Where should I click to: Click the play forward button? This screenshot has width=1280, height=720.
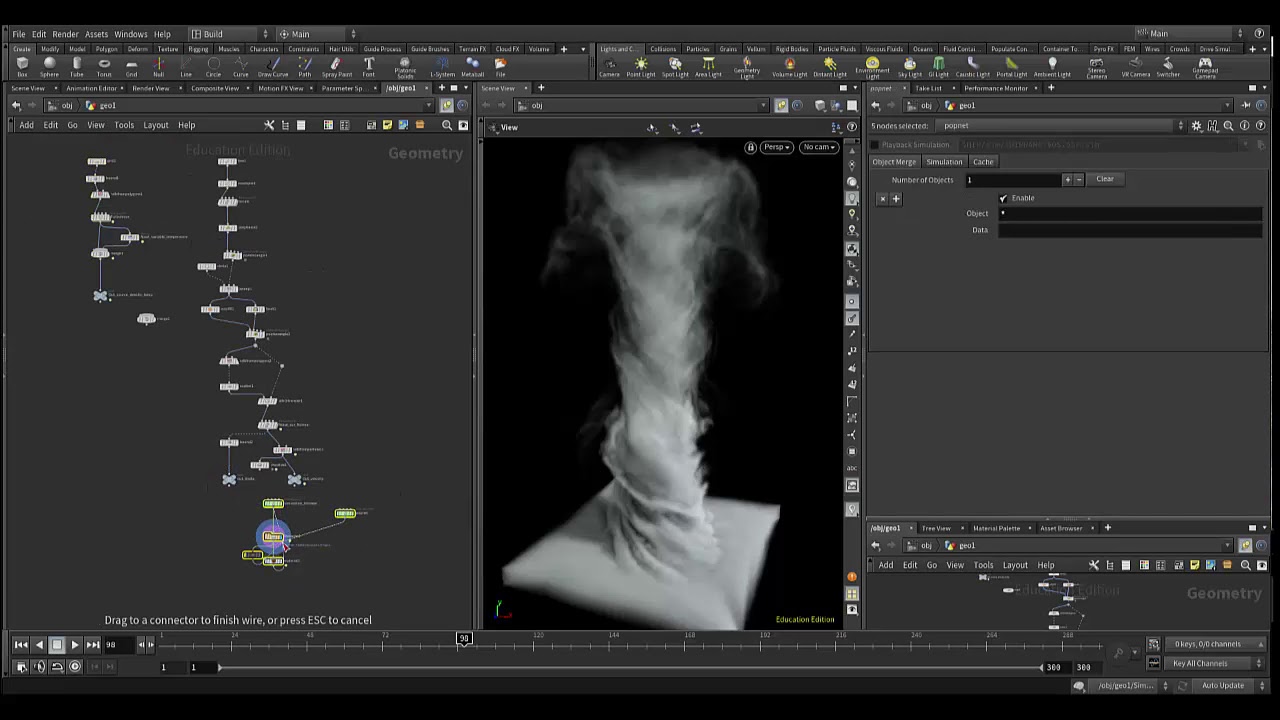[74, 645]
